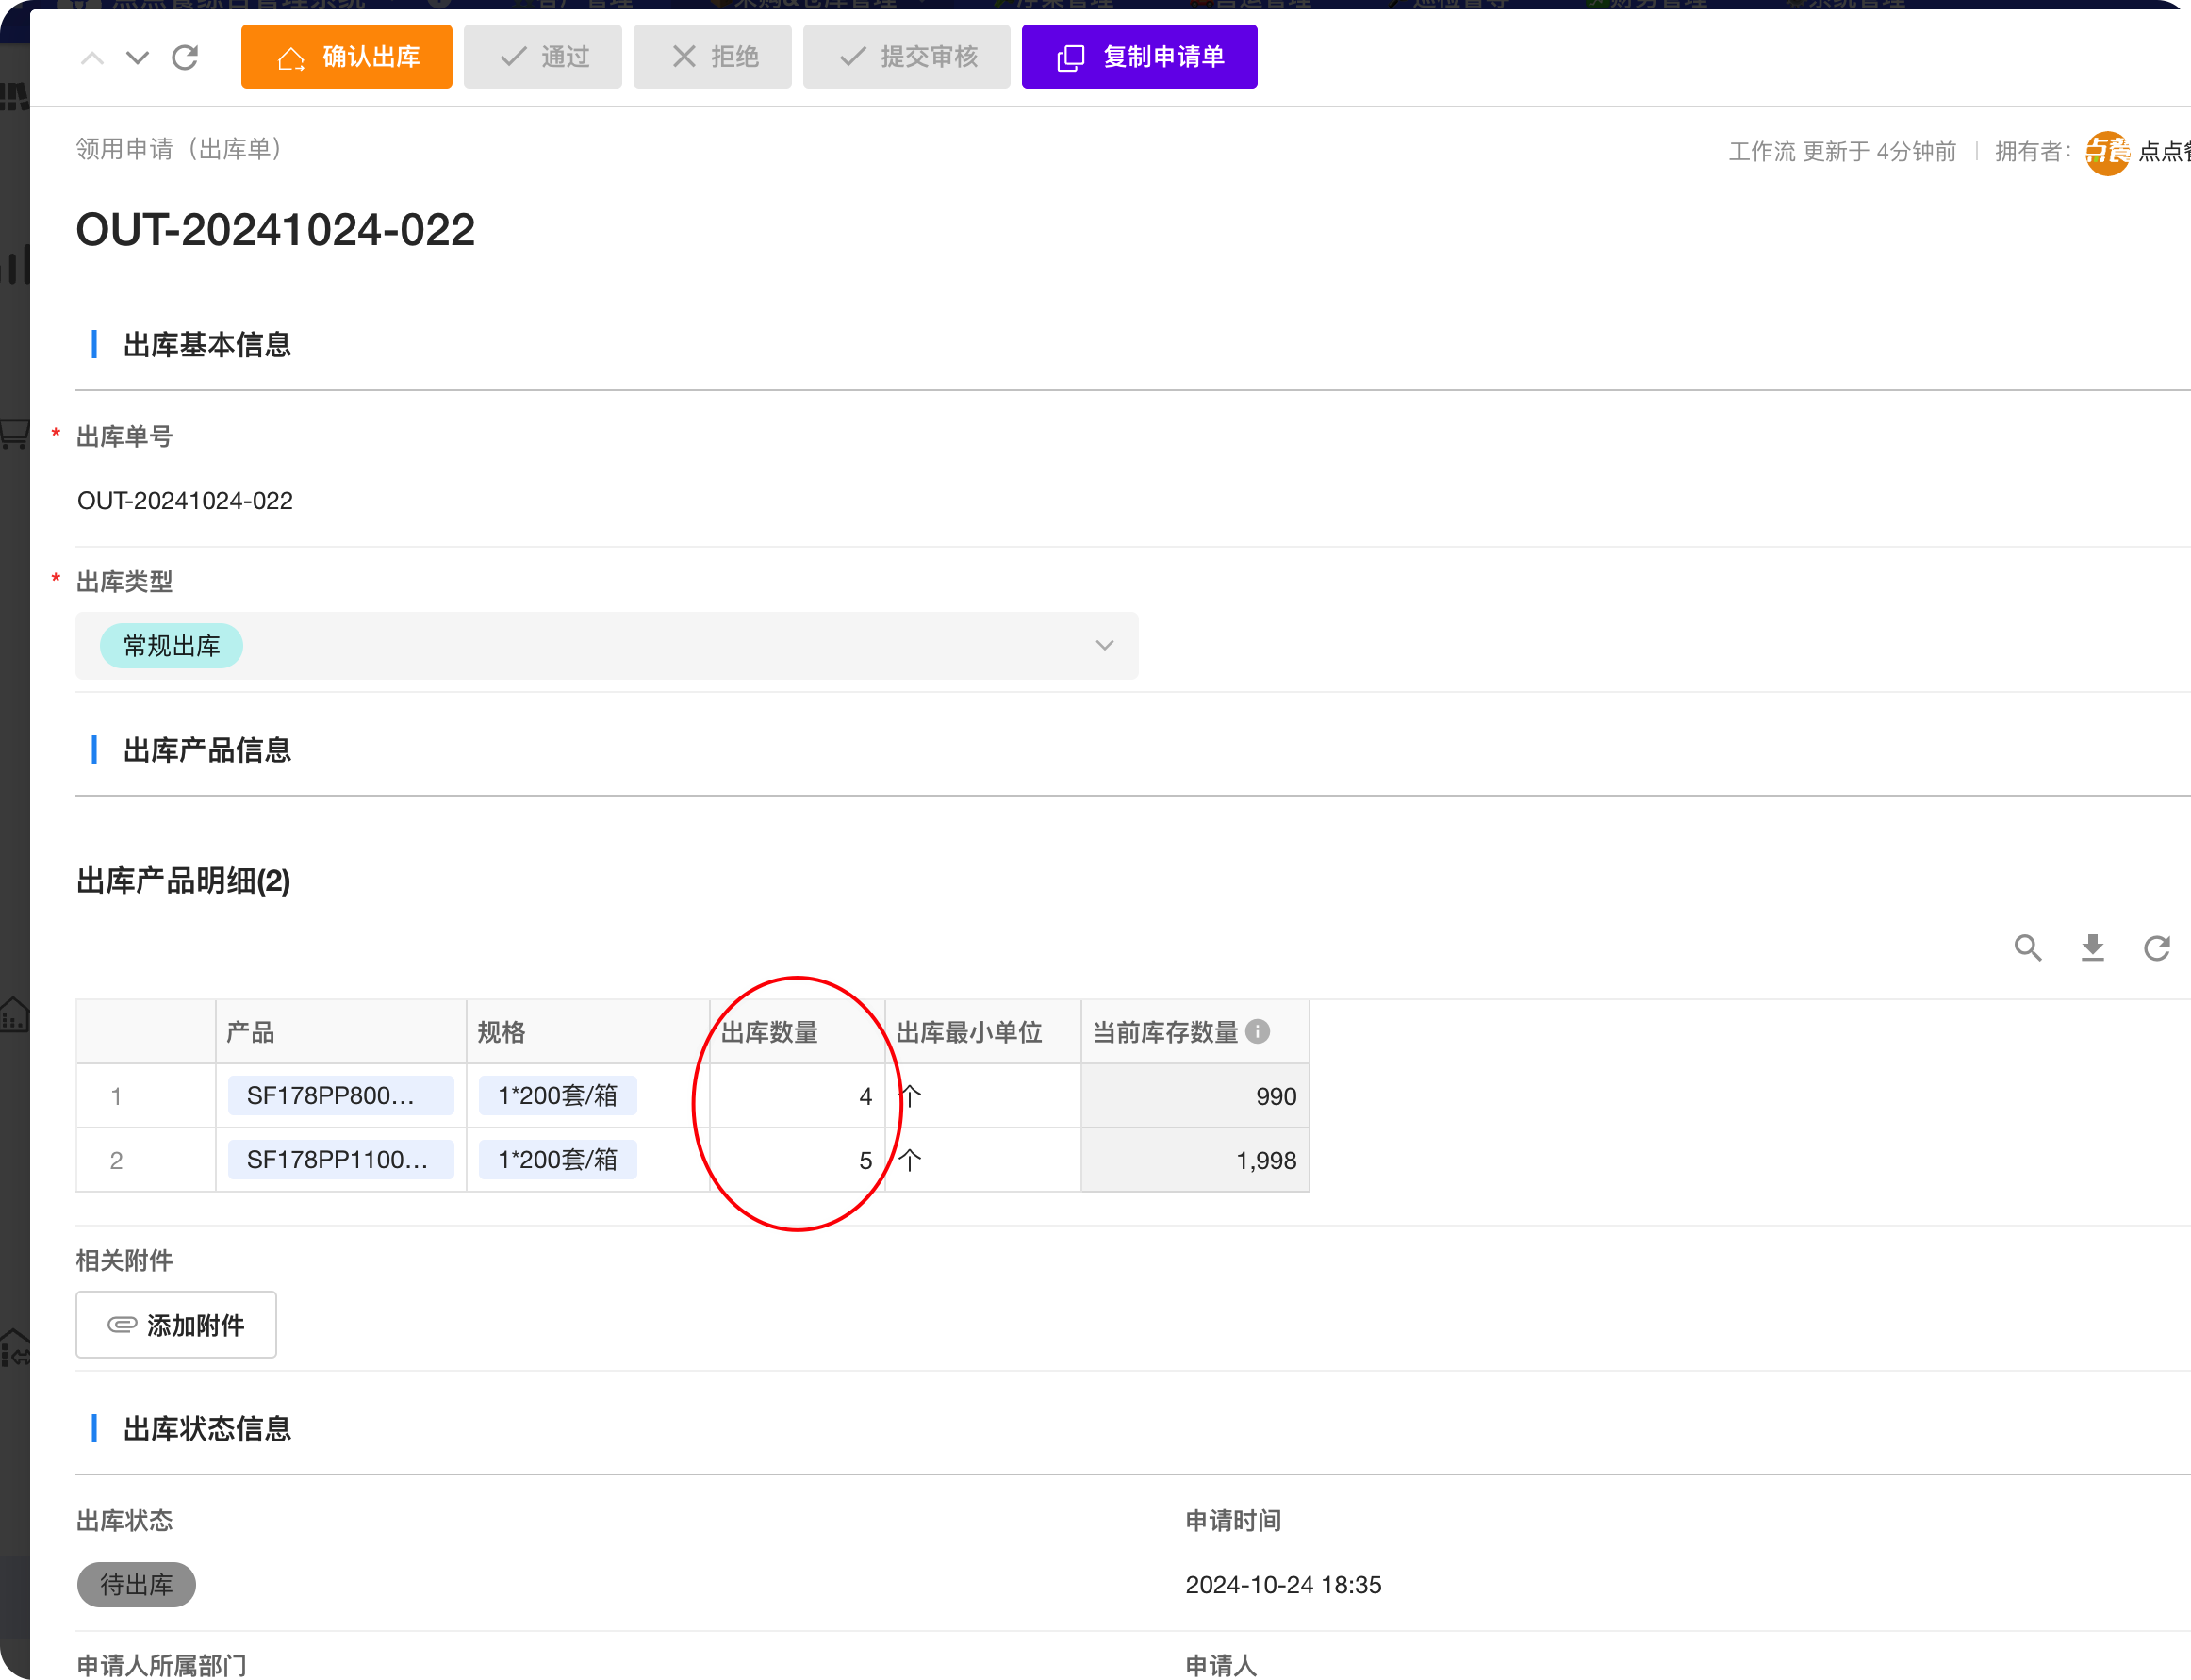Click the refresh icon in top toolbar
The image size is (2191, 1680).
tap(185, 58)
